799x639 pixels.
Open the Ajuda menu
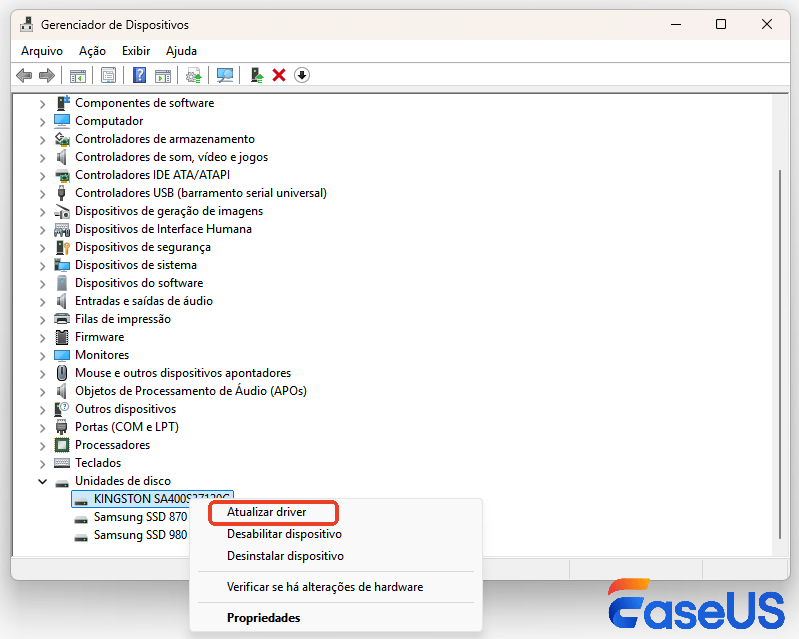coord(181,51)
